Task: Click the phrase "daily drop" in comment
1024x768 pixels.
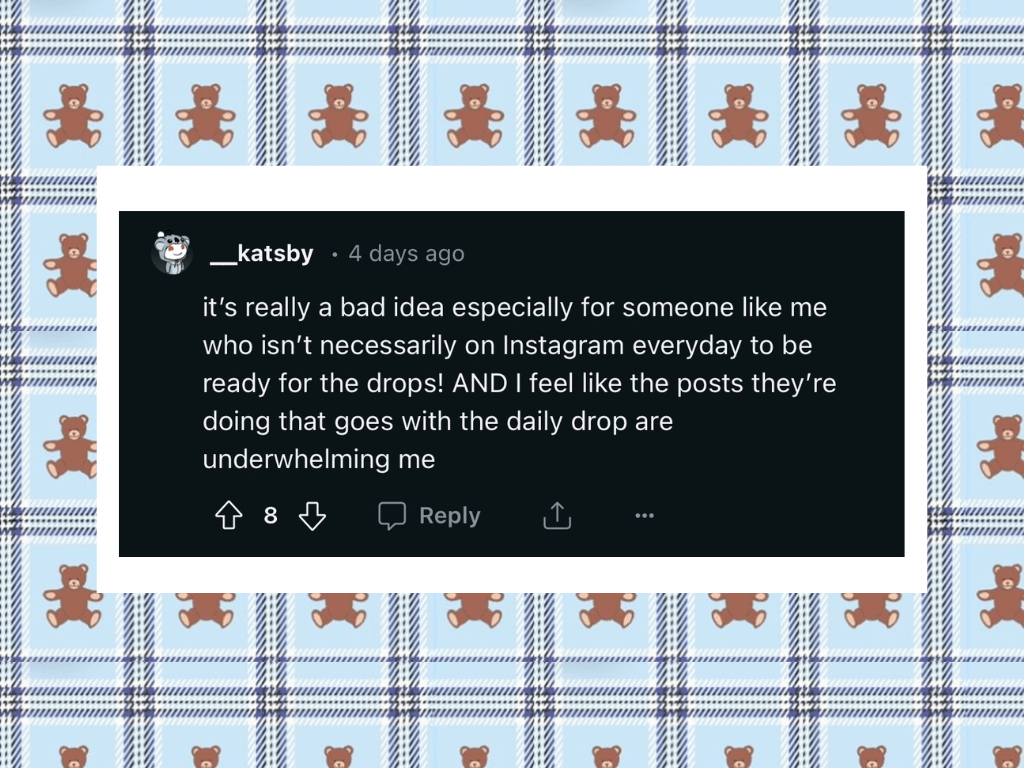Action: click(566, 422)
